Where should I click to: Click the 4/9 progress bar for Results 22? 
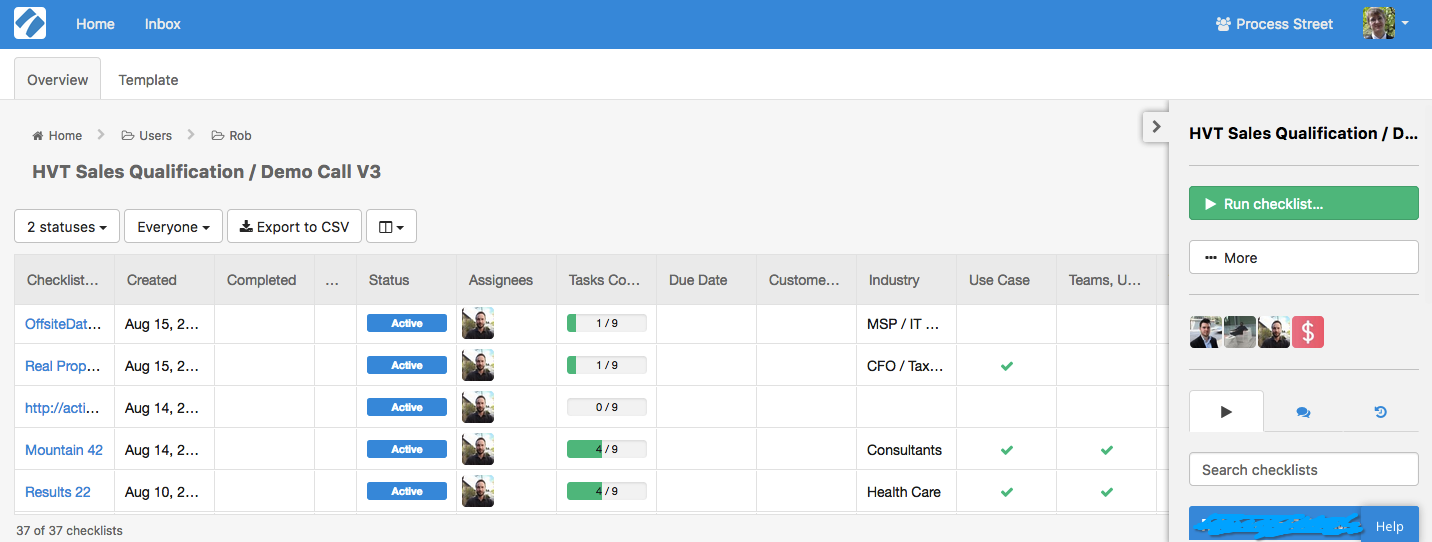[x=607, y=491]
